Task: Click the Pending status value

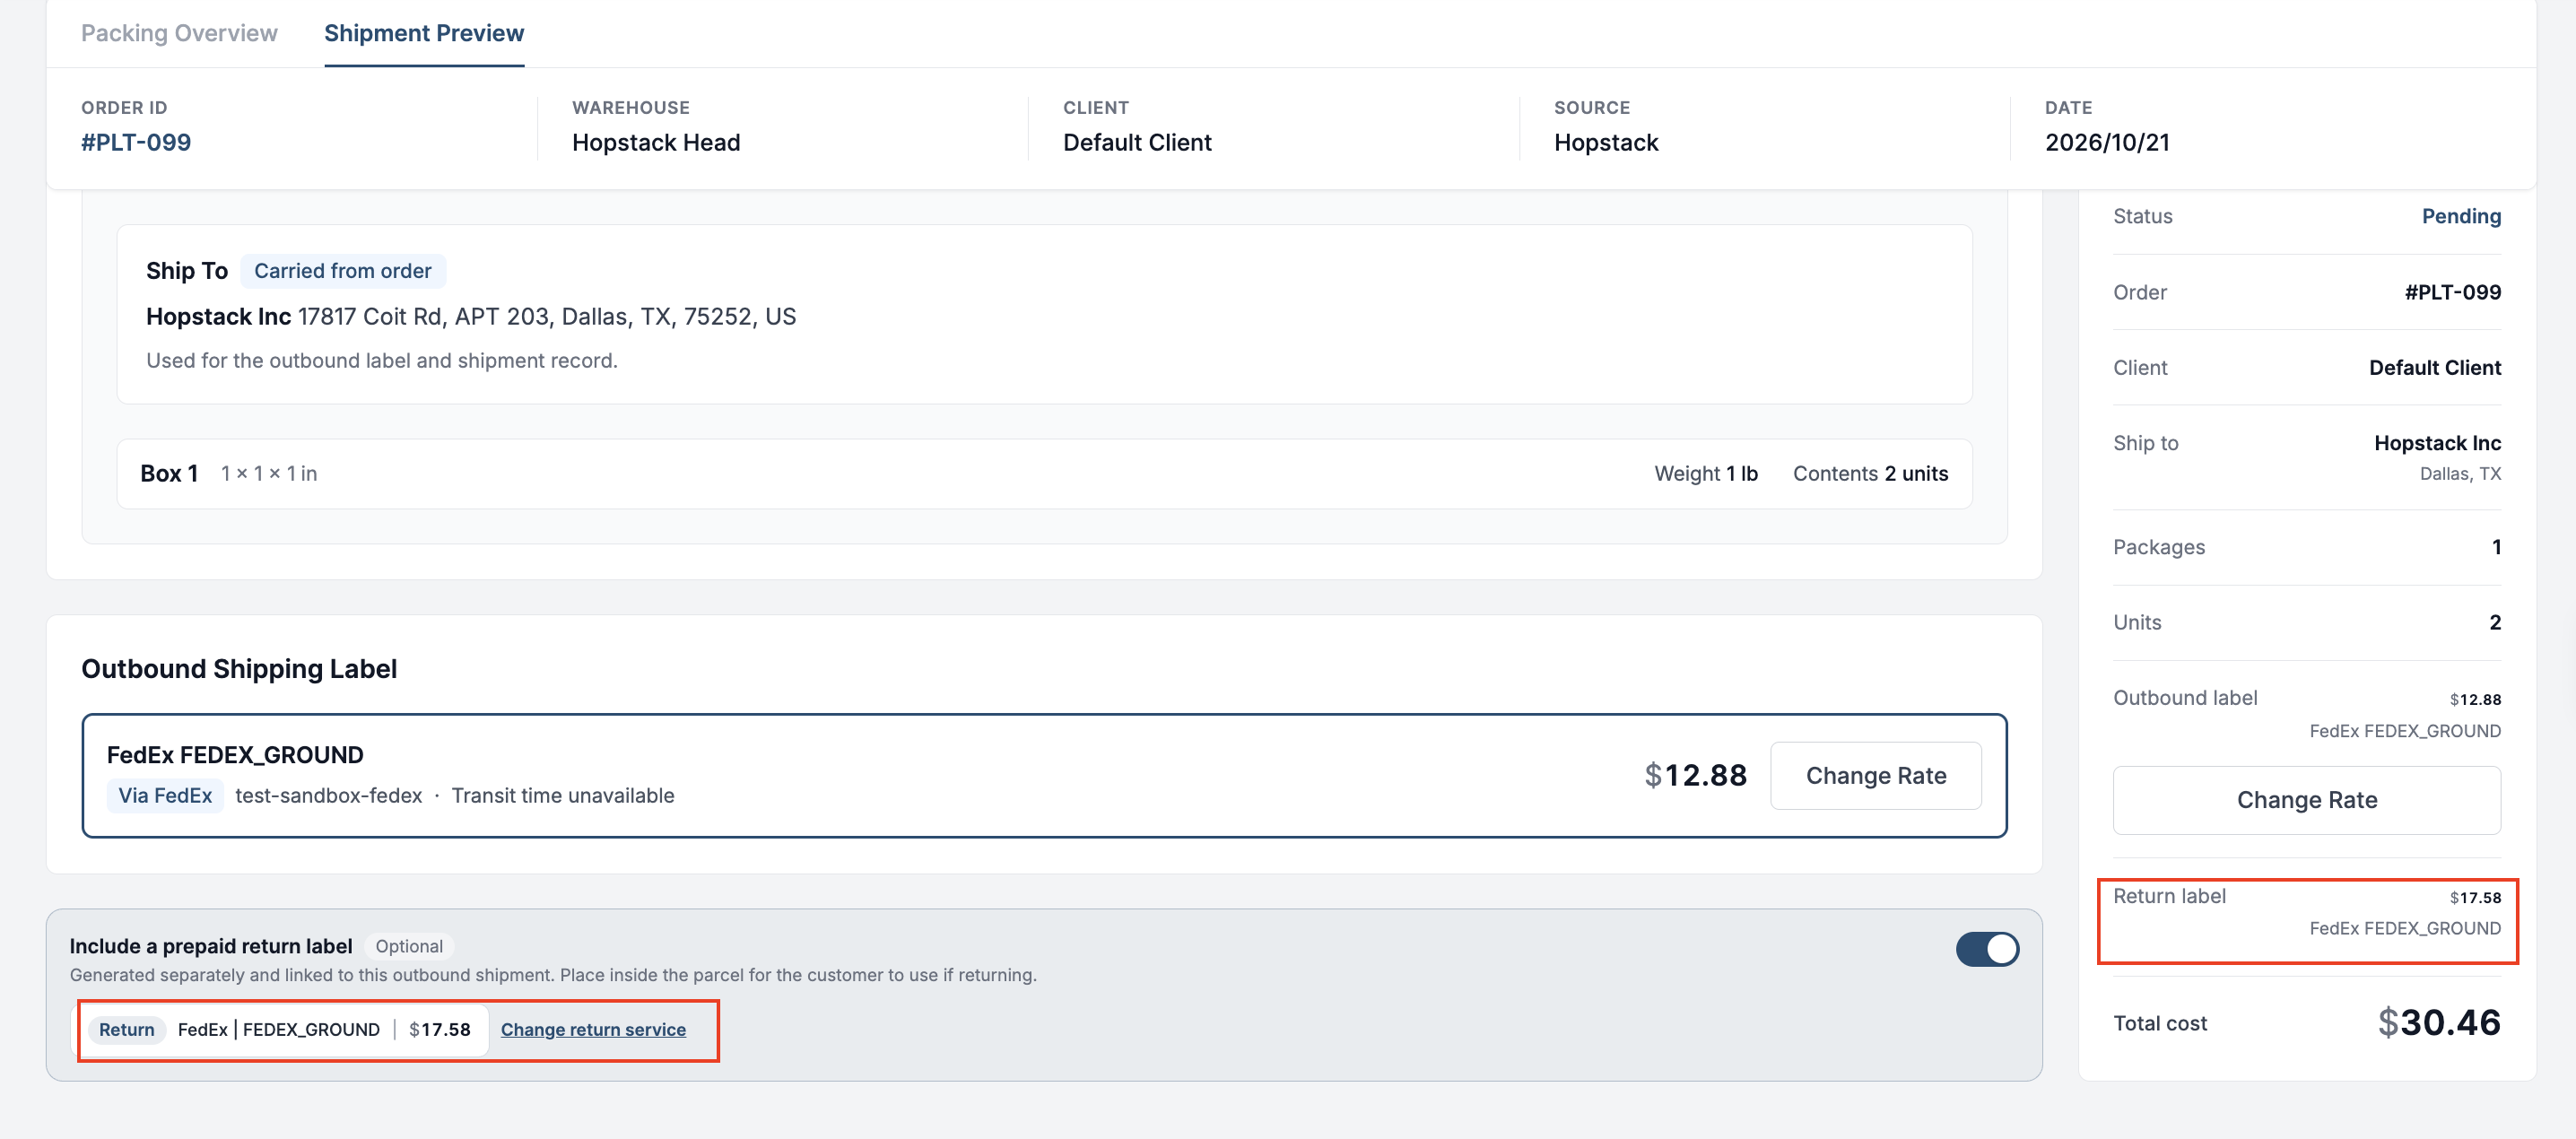Action: pyautogui.click(x=2460, y=216)
